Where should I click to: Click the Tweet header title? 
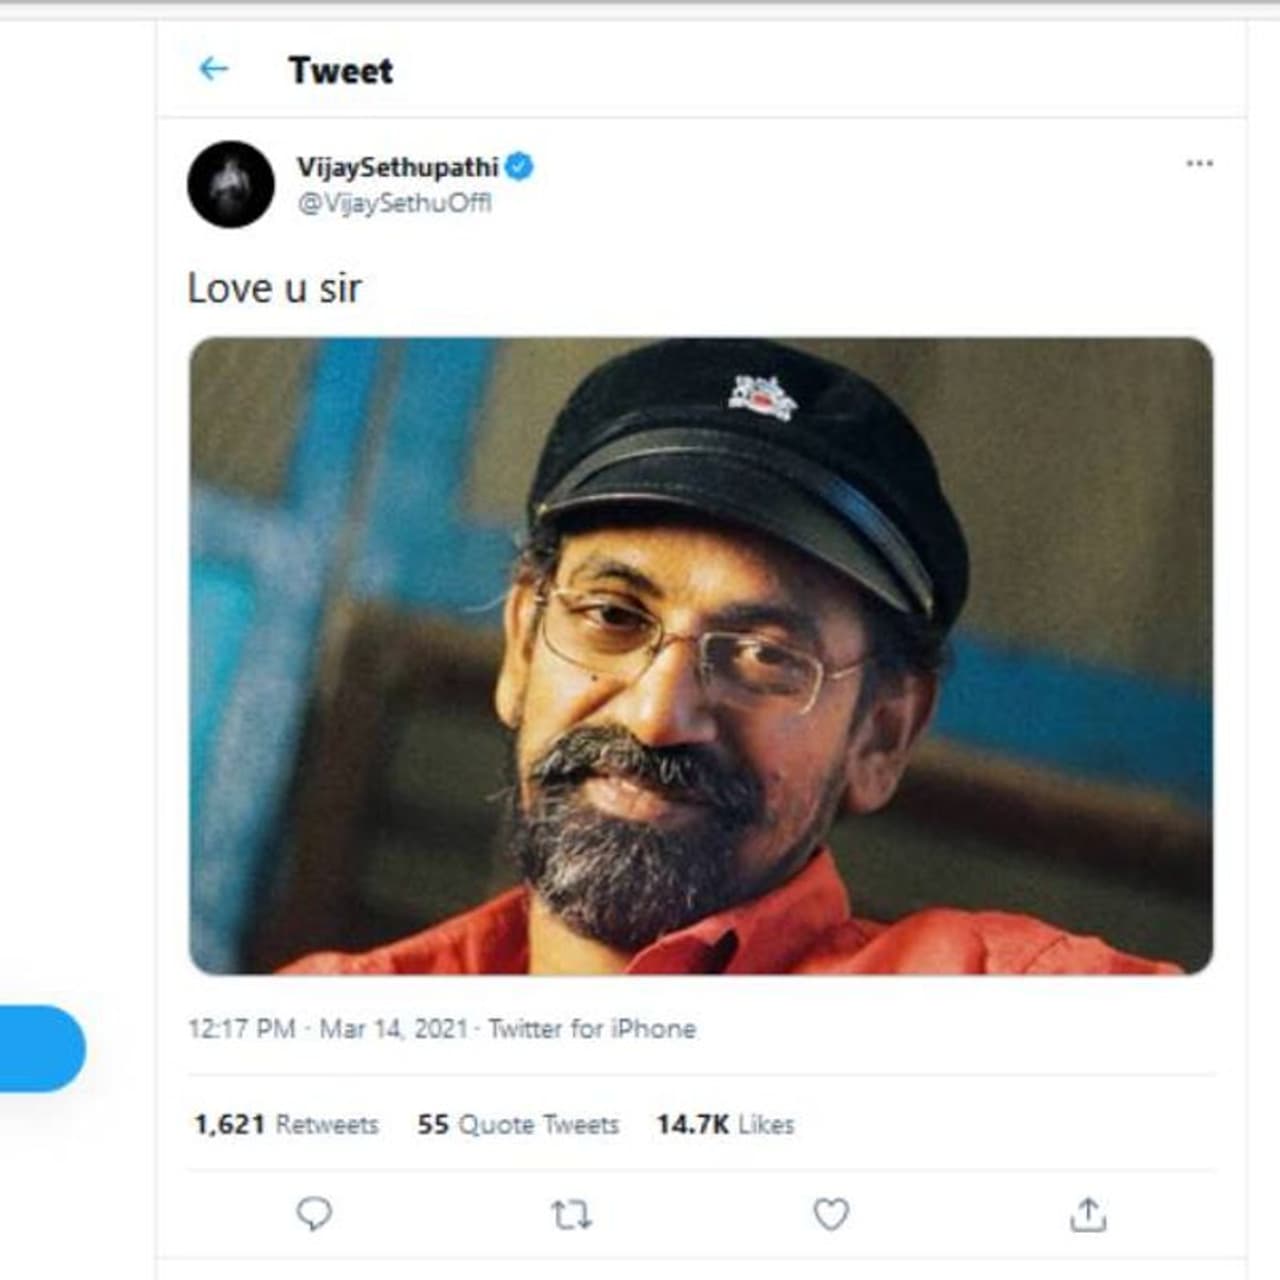click(340, 69)
